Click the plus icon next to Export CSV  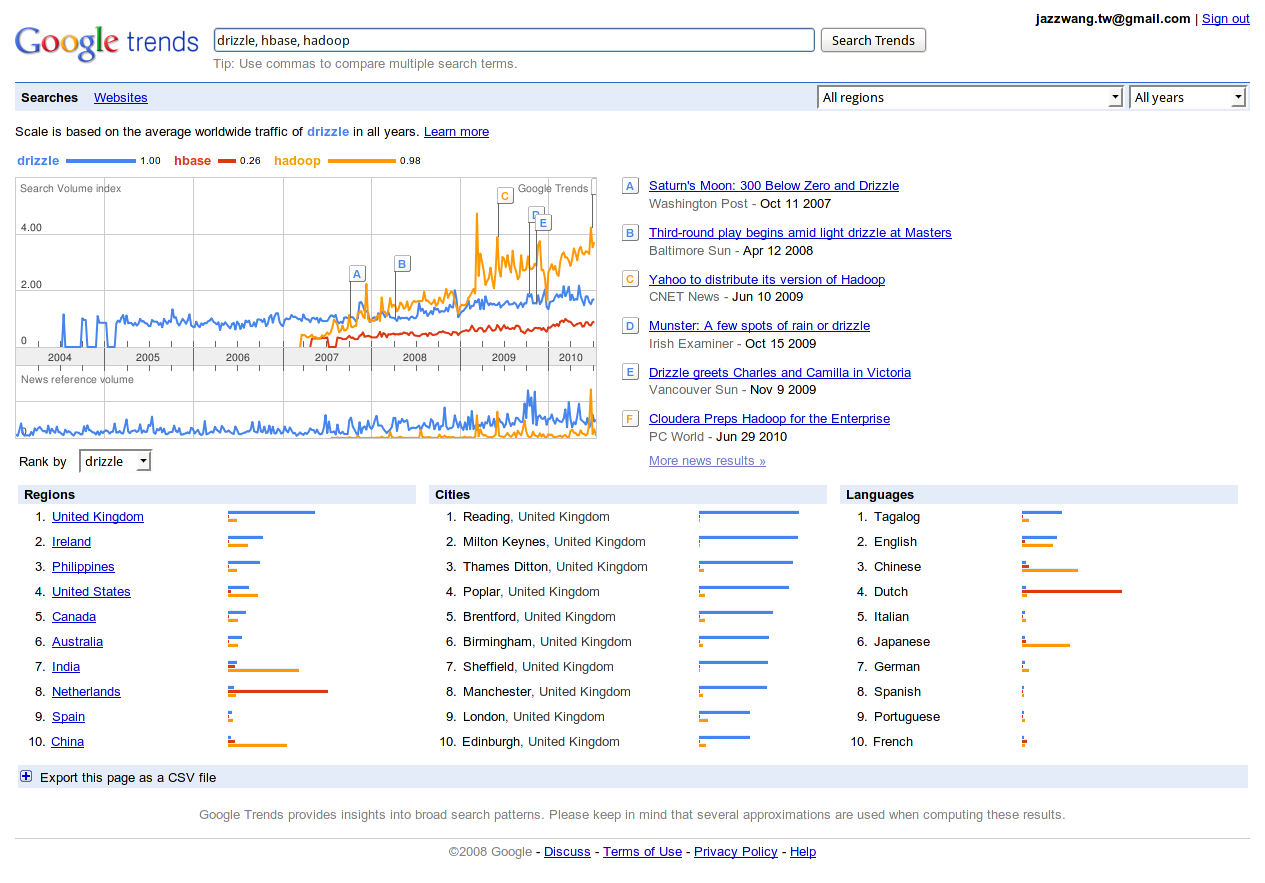26,777
